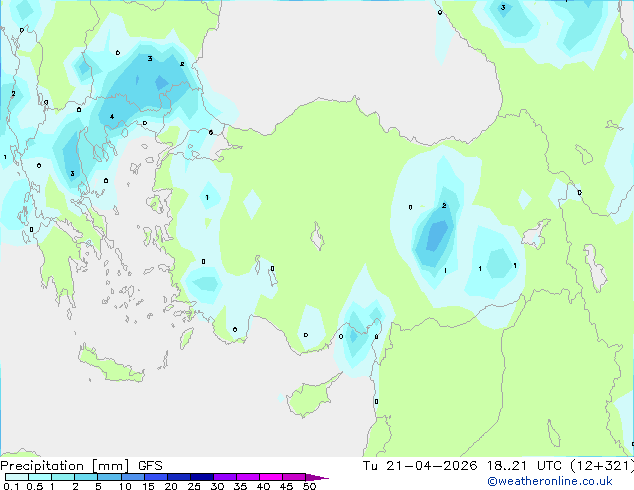634x490 pixels.
Task: Click the date "Tu 21-04-2026" text
Action: click(420, 466)
